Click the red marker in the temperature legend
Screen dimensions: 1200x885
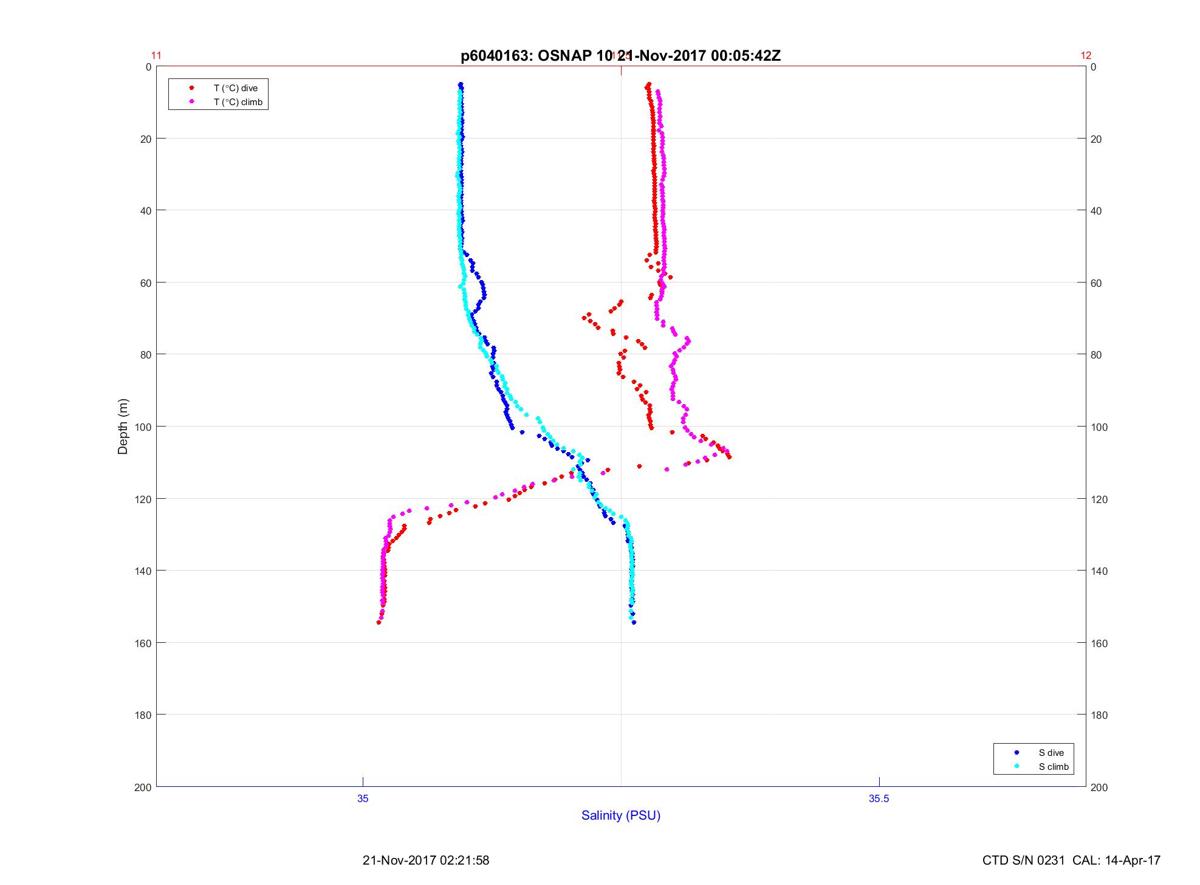click(191, 88)
